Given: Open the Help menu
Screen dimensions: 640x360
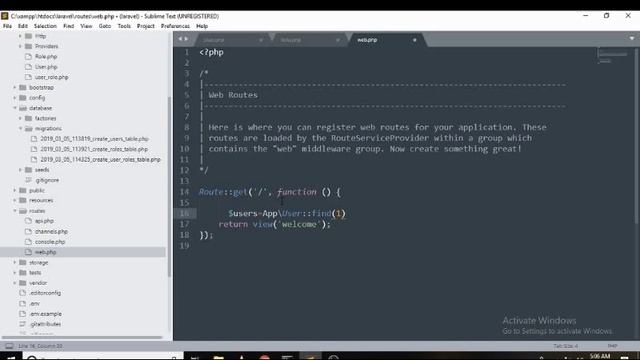Looking at the screenshot, I should (x=202, y=26).
